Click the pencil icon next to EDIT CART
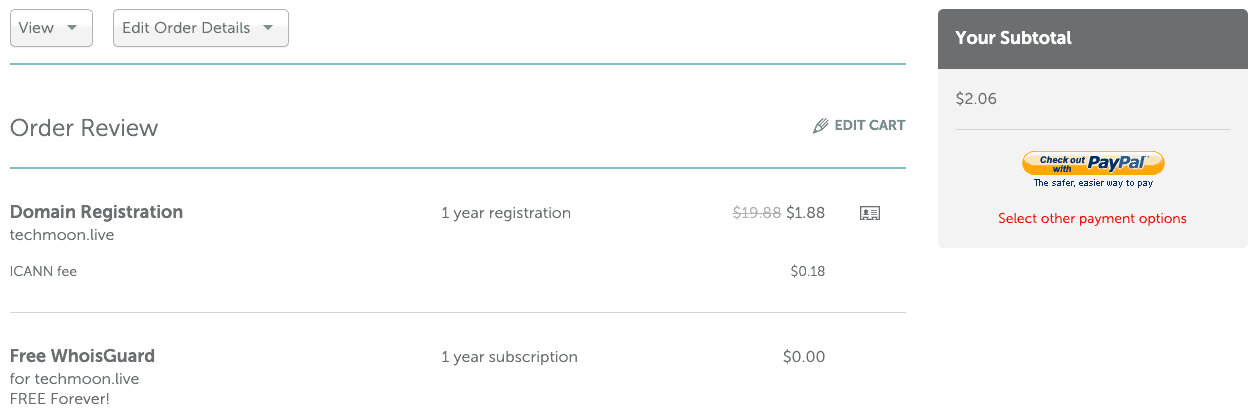Image resolution: width=1254 pixels, height=414 pixels. coord(821,126)
